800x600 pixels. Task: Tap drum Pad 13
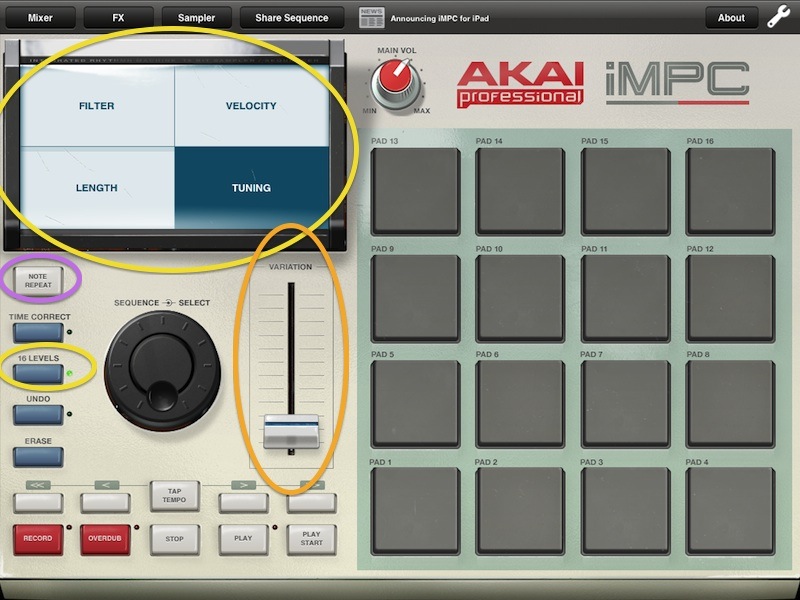416,191
